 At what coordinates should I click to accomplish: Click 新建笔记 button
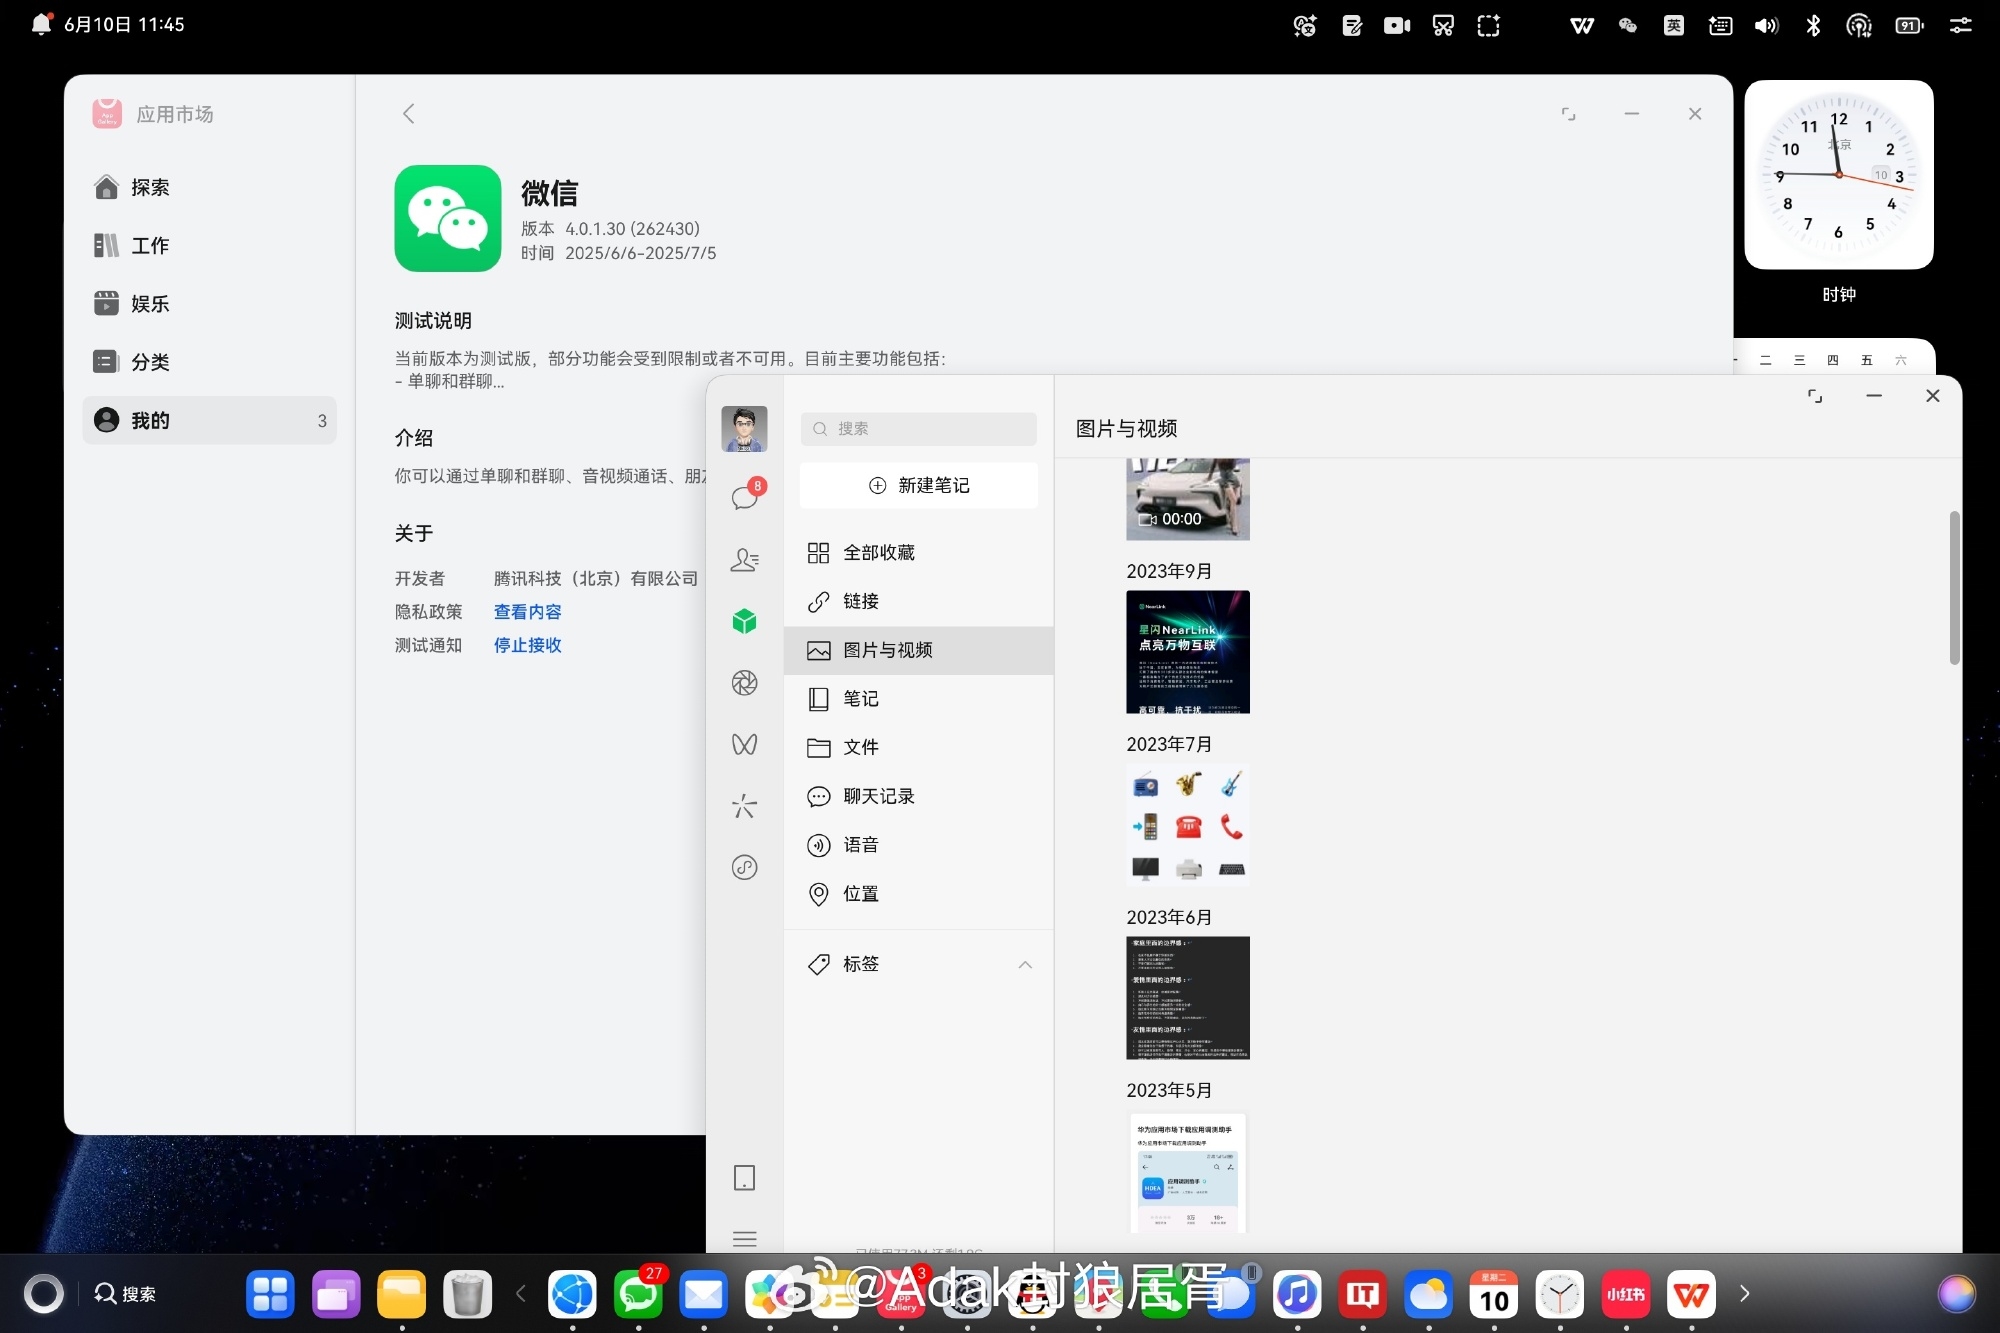click(x=919, y=485)
